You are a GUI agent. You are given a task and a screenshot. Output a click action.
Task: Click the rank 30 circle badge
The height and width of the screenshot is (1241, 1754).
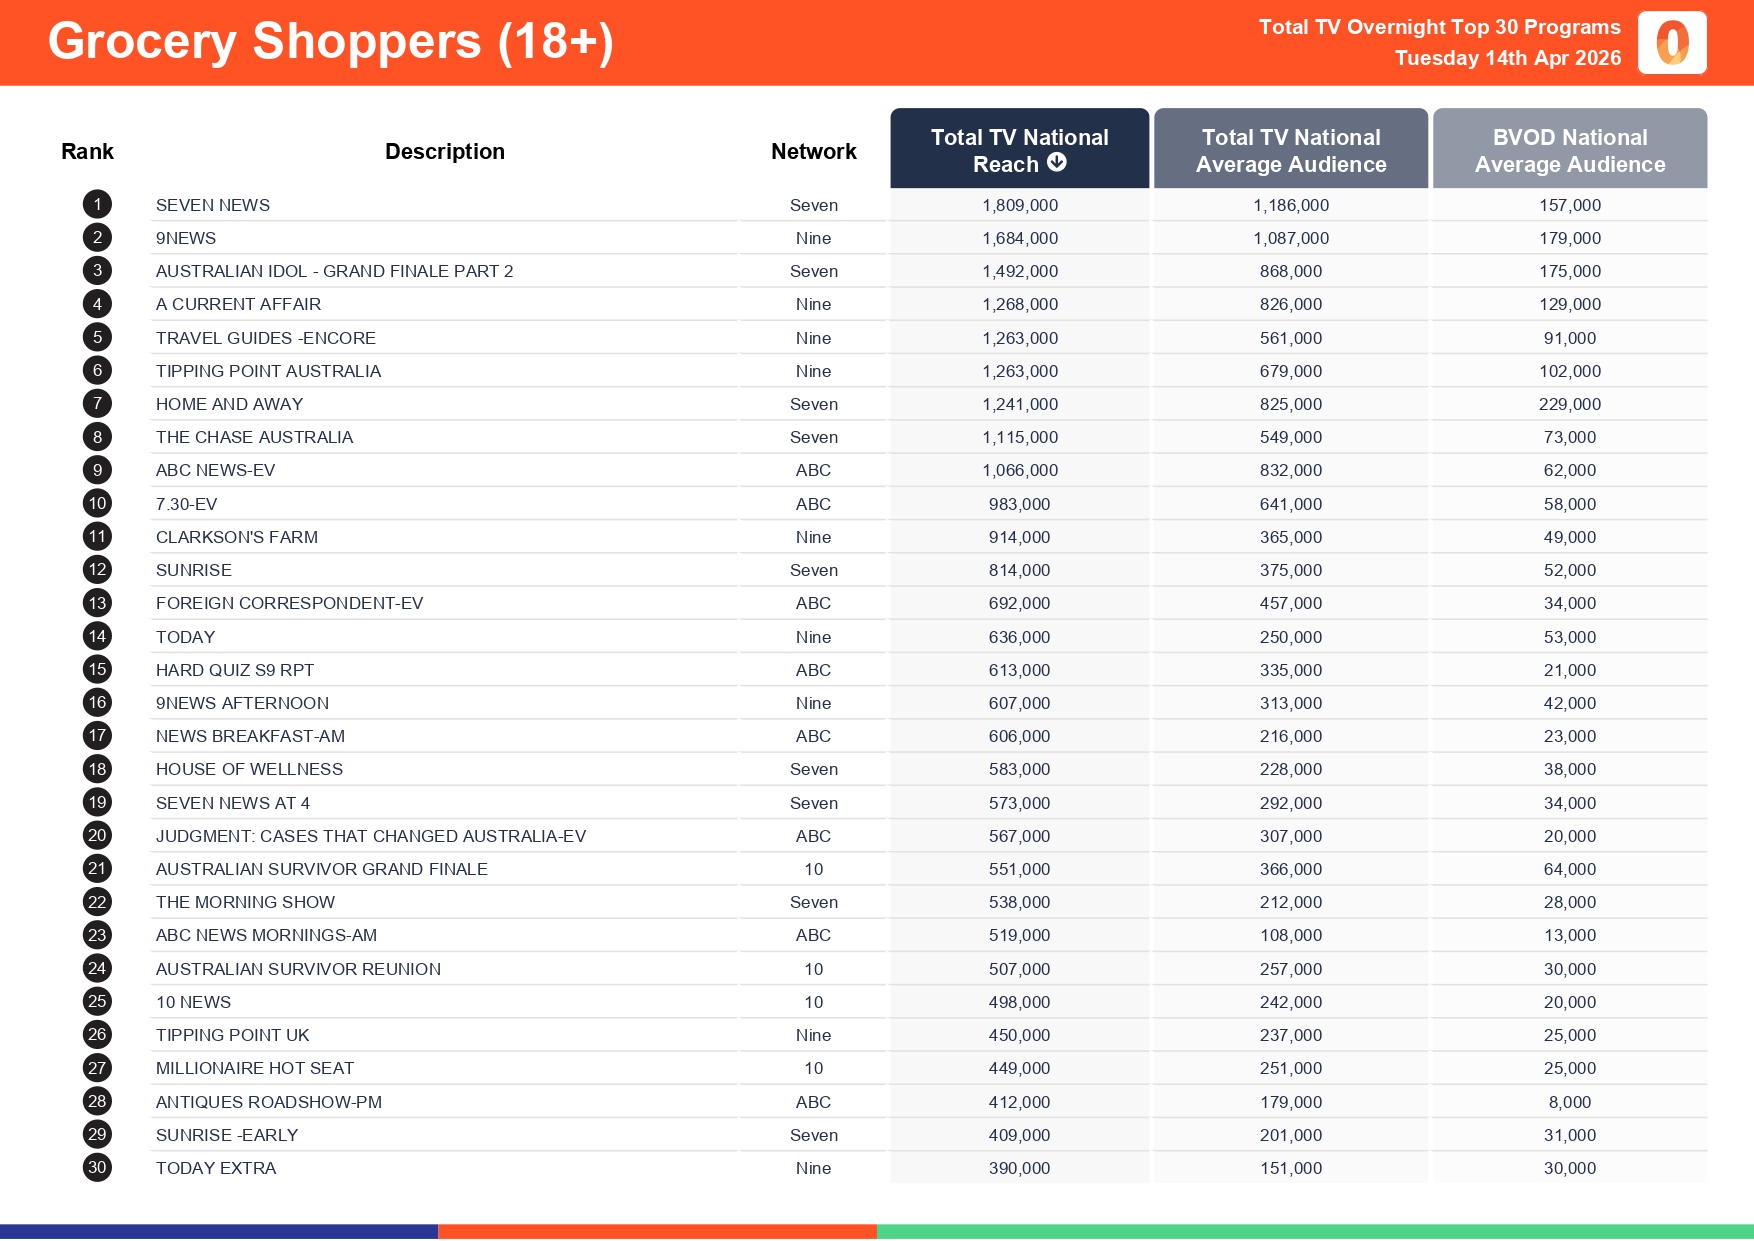tap(97, 1168)
